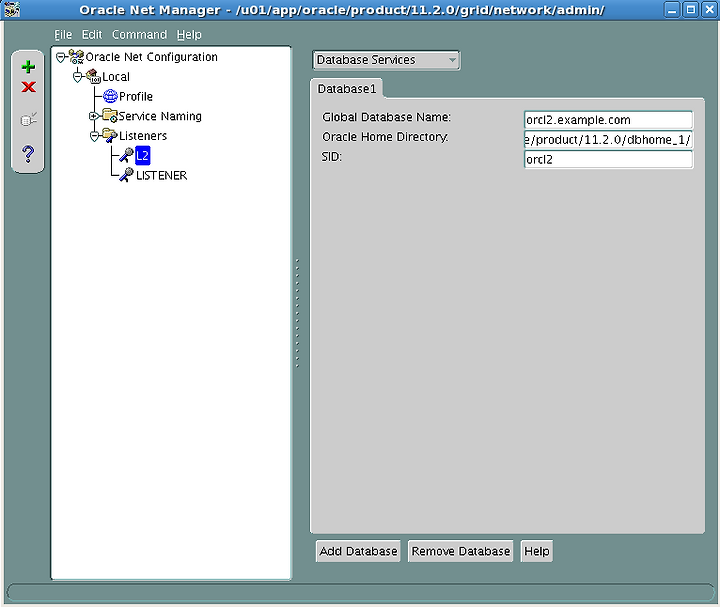
Task: Click the Oracle Net Configuration network icon
Action: tap(76, 57)
